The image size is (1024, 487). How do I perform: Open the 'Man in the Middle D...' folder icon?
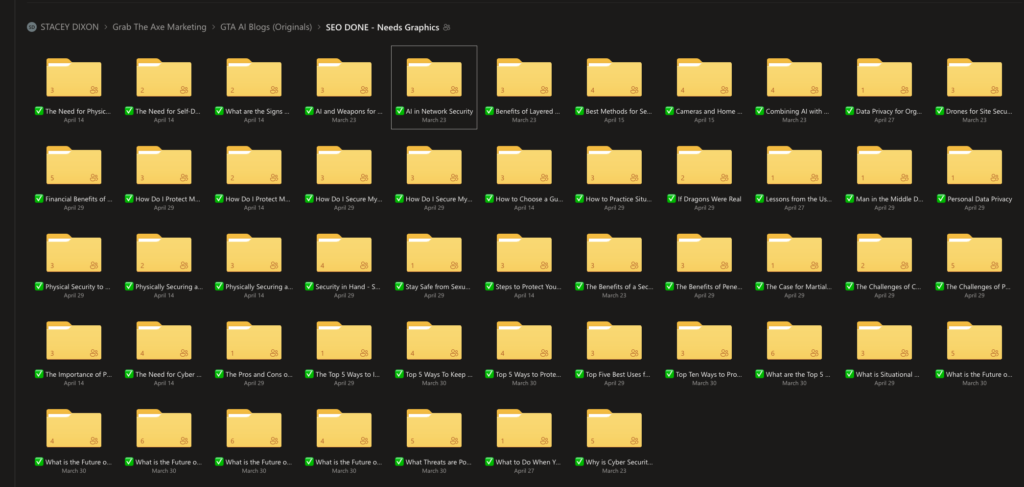pyautogui.click(x=885, y=166)
